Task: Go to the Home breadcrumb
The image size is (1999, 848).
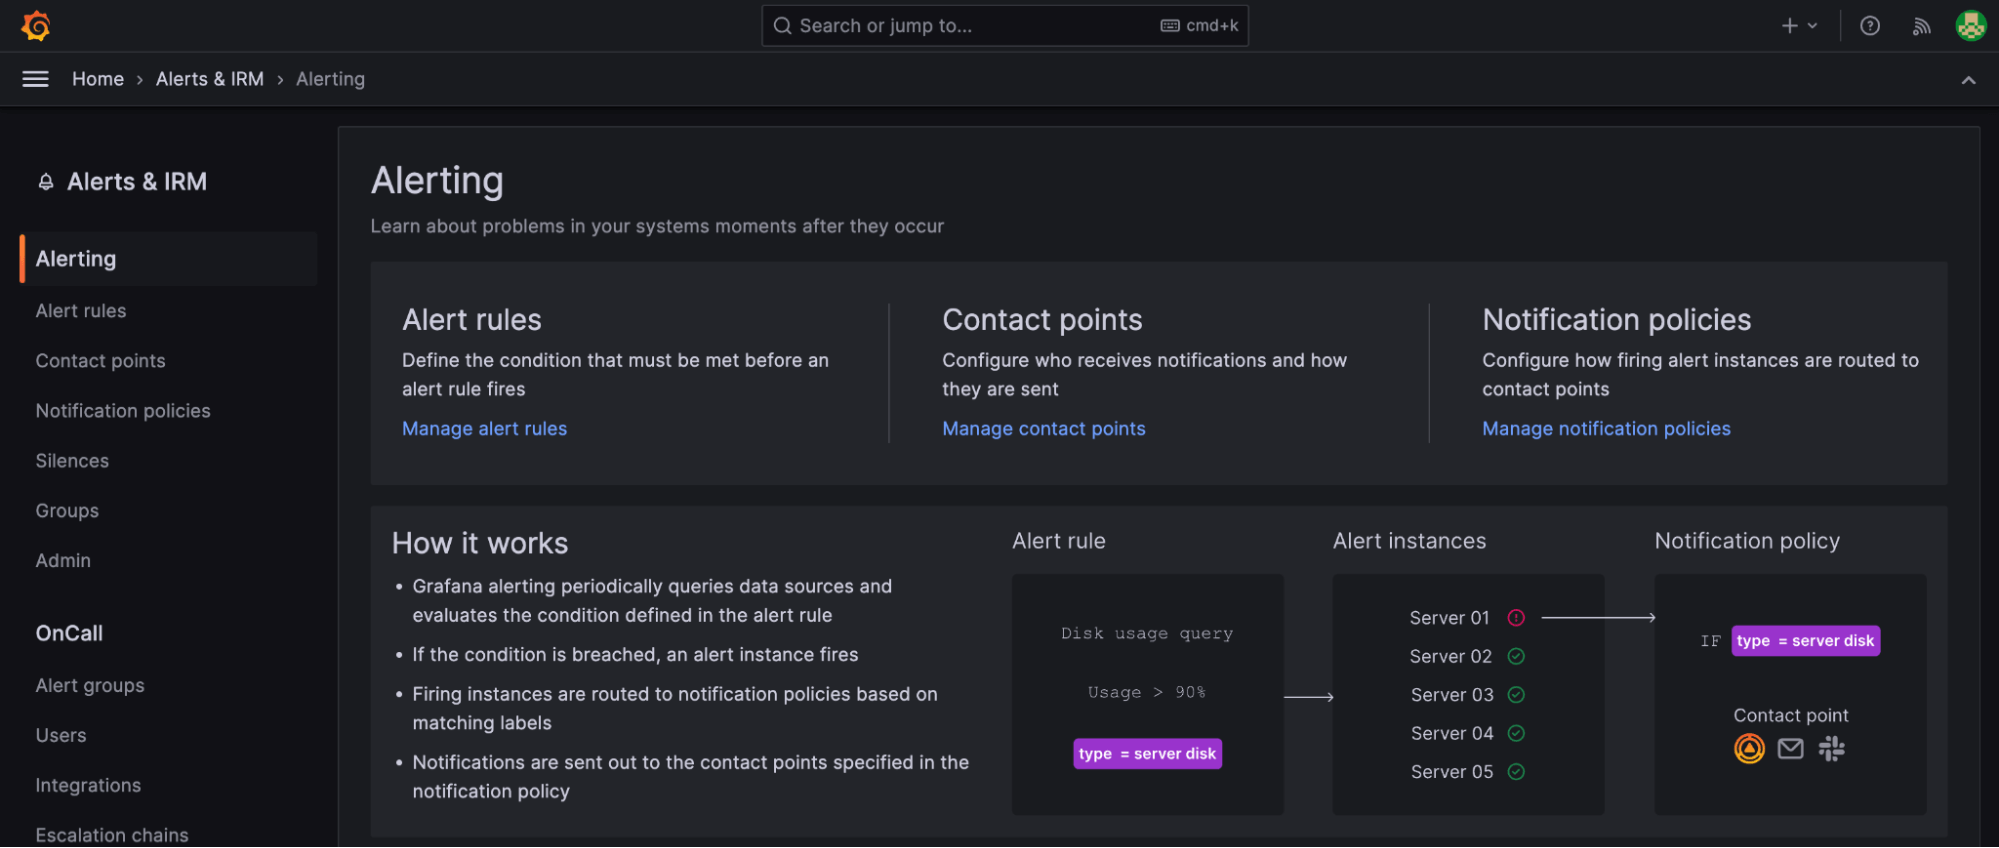Action: 98,79
